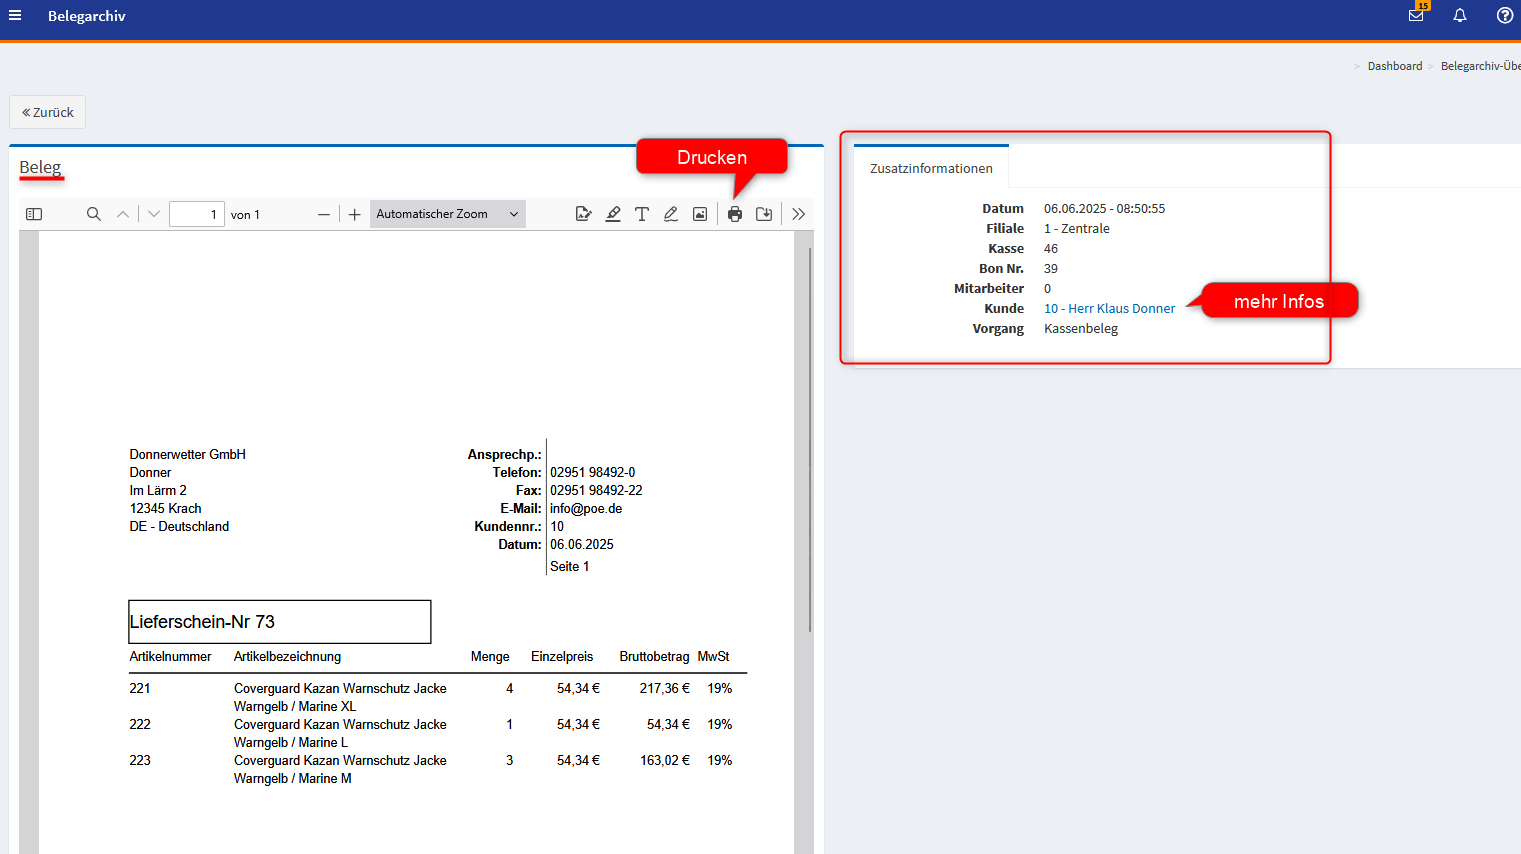Screen dimensions: 1521x854
Task: Toggle the PDF viewer sidebar
Action: tap(34, 214)
